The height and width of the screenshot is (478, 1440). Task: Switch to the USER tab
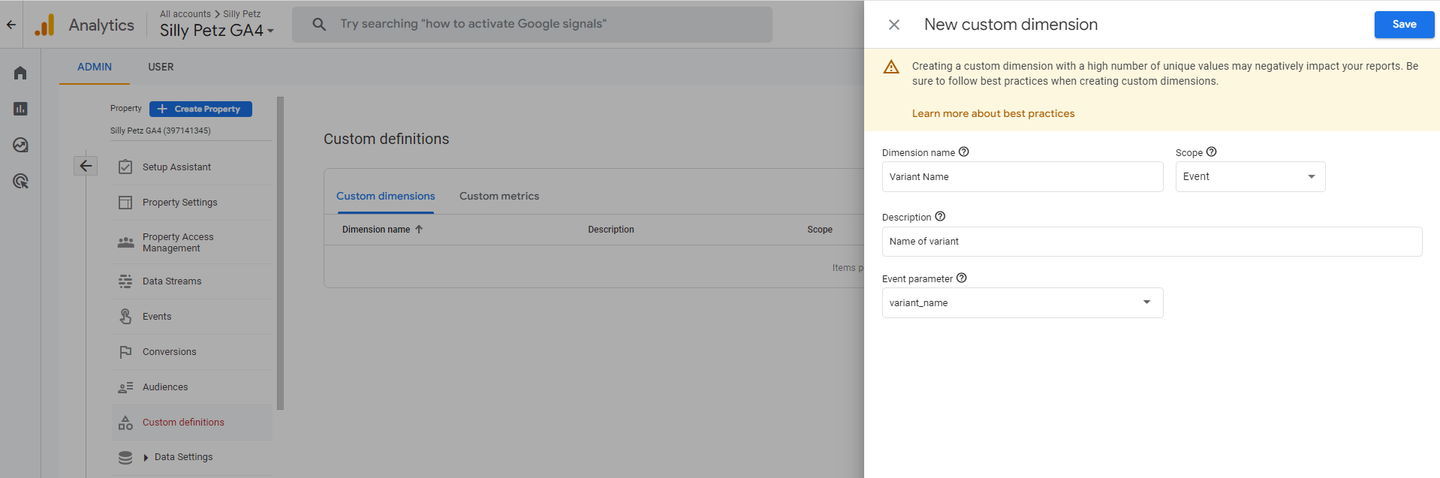tap(161, 67)
